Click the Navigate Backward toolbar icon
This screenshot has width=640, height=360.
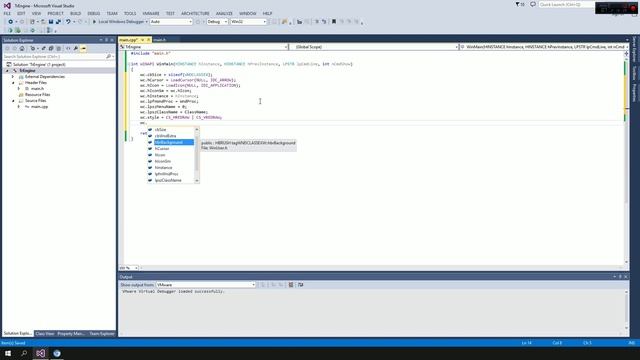tap(11, 22)
